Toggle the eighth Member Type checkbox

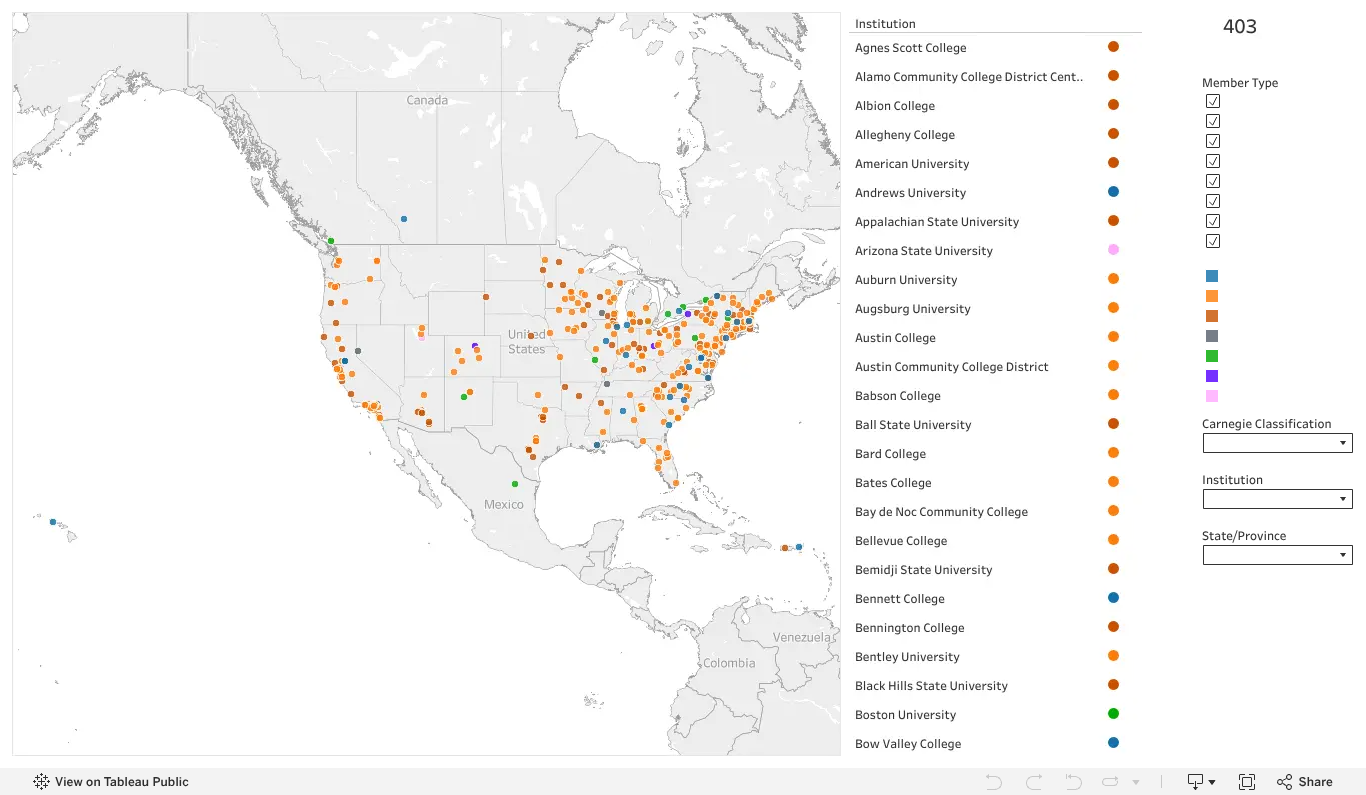click(x=1213, y=241)
